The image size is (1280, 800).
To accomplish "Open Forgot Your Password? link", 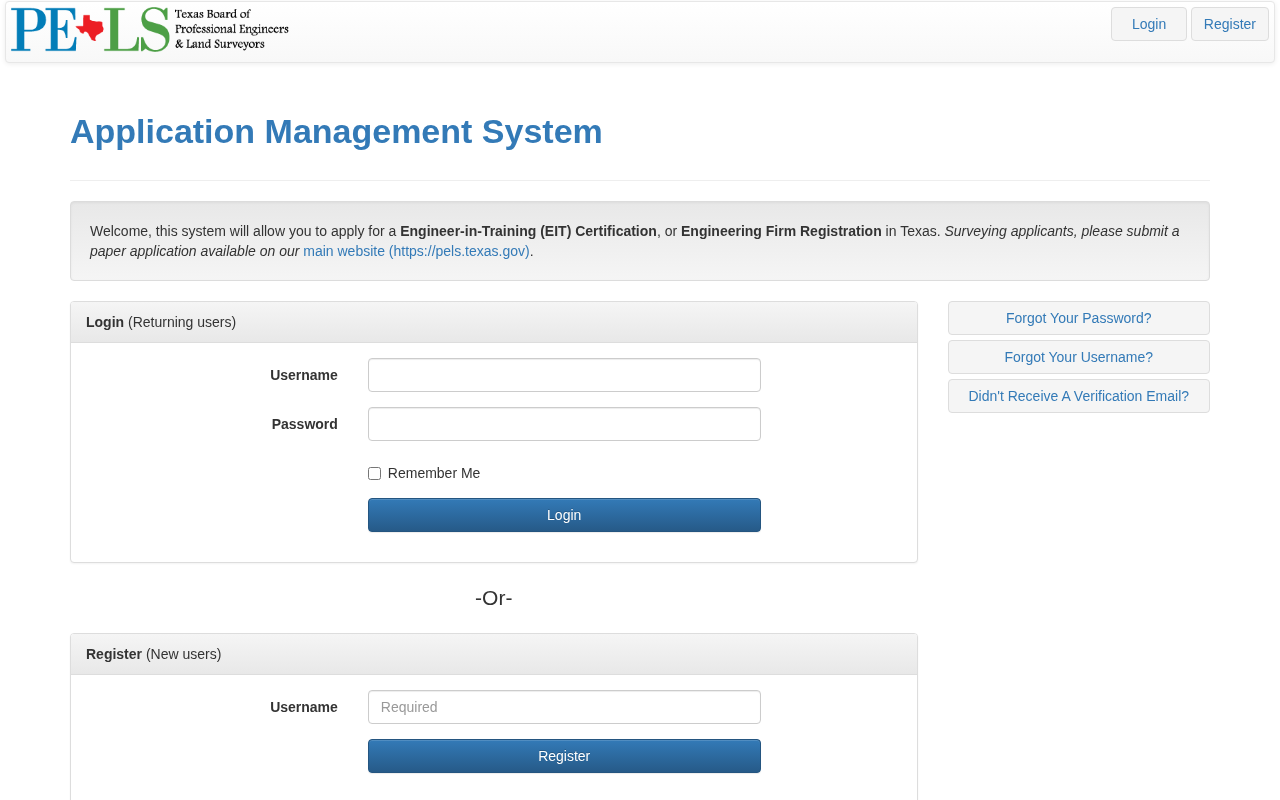I will 1078,318.
